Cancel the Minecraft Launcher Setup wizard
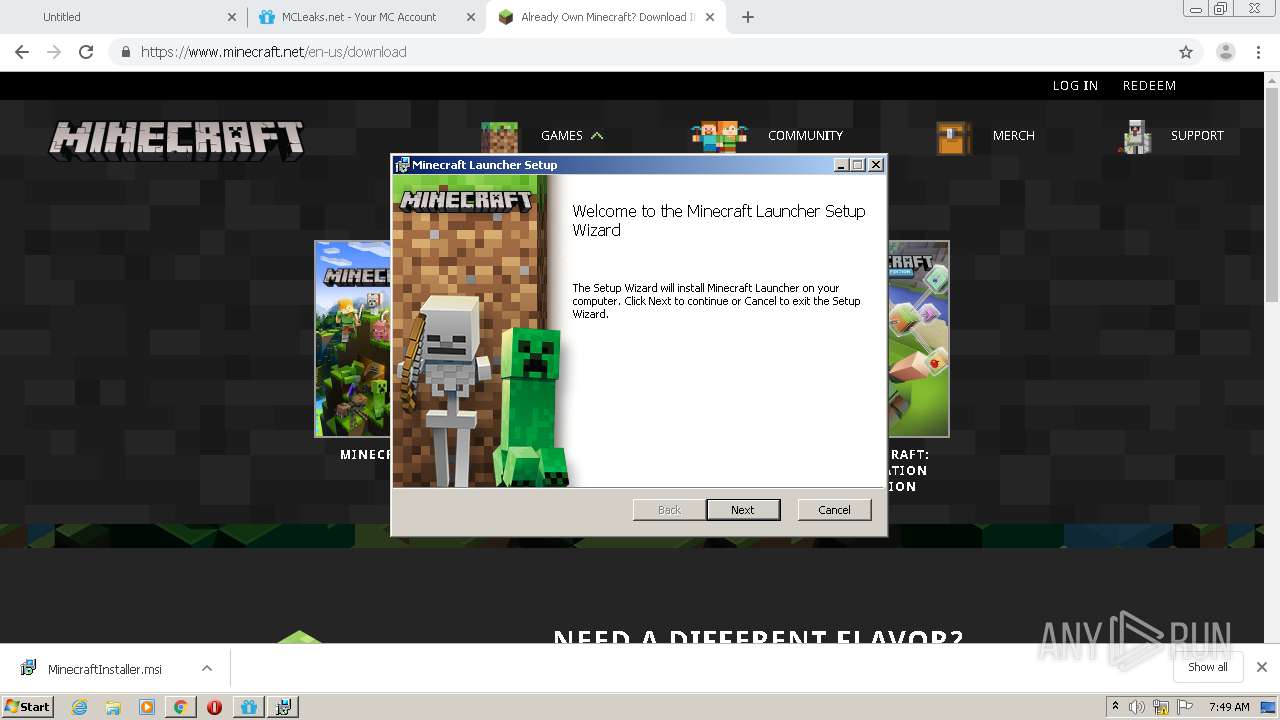Image resolution: width=1280 pixels, height=720 pixels. [x=834, y=510]
